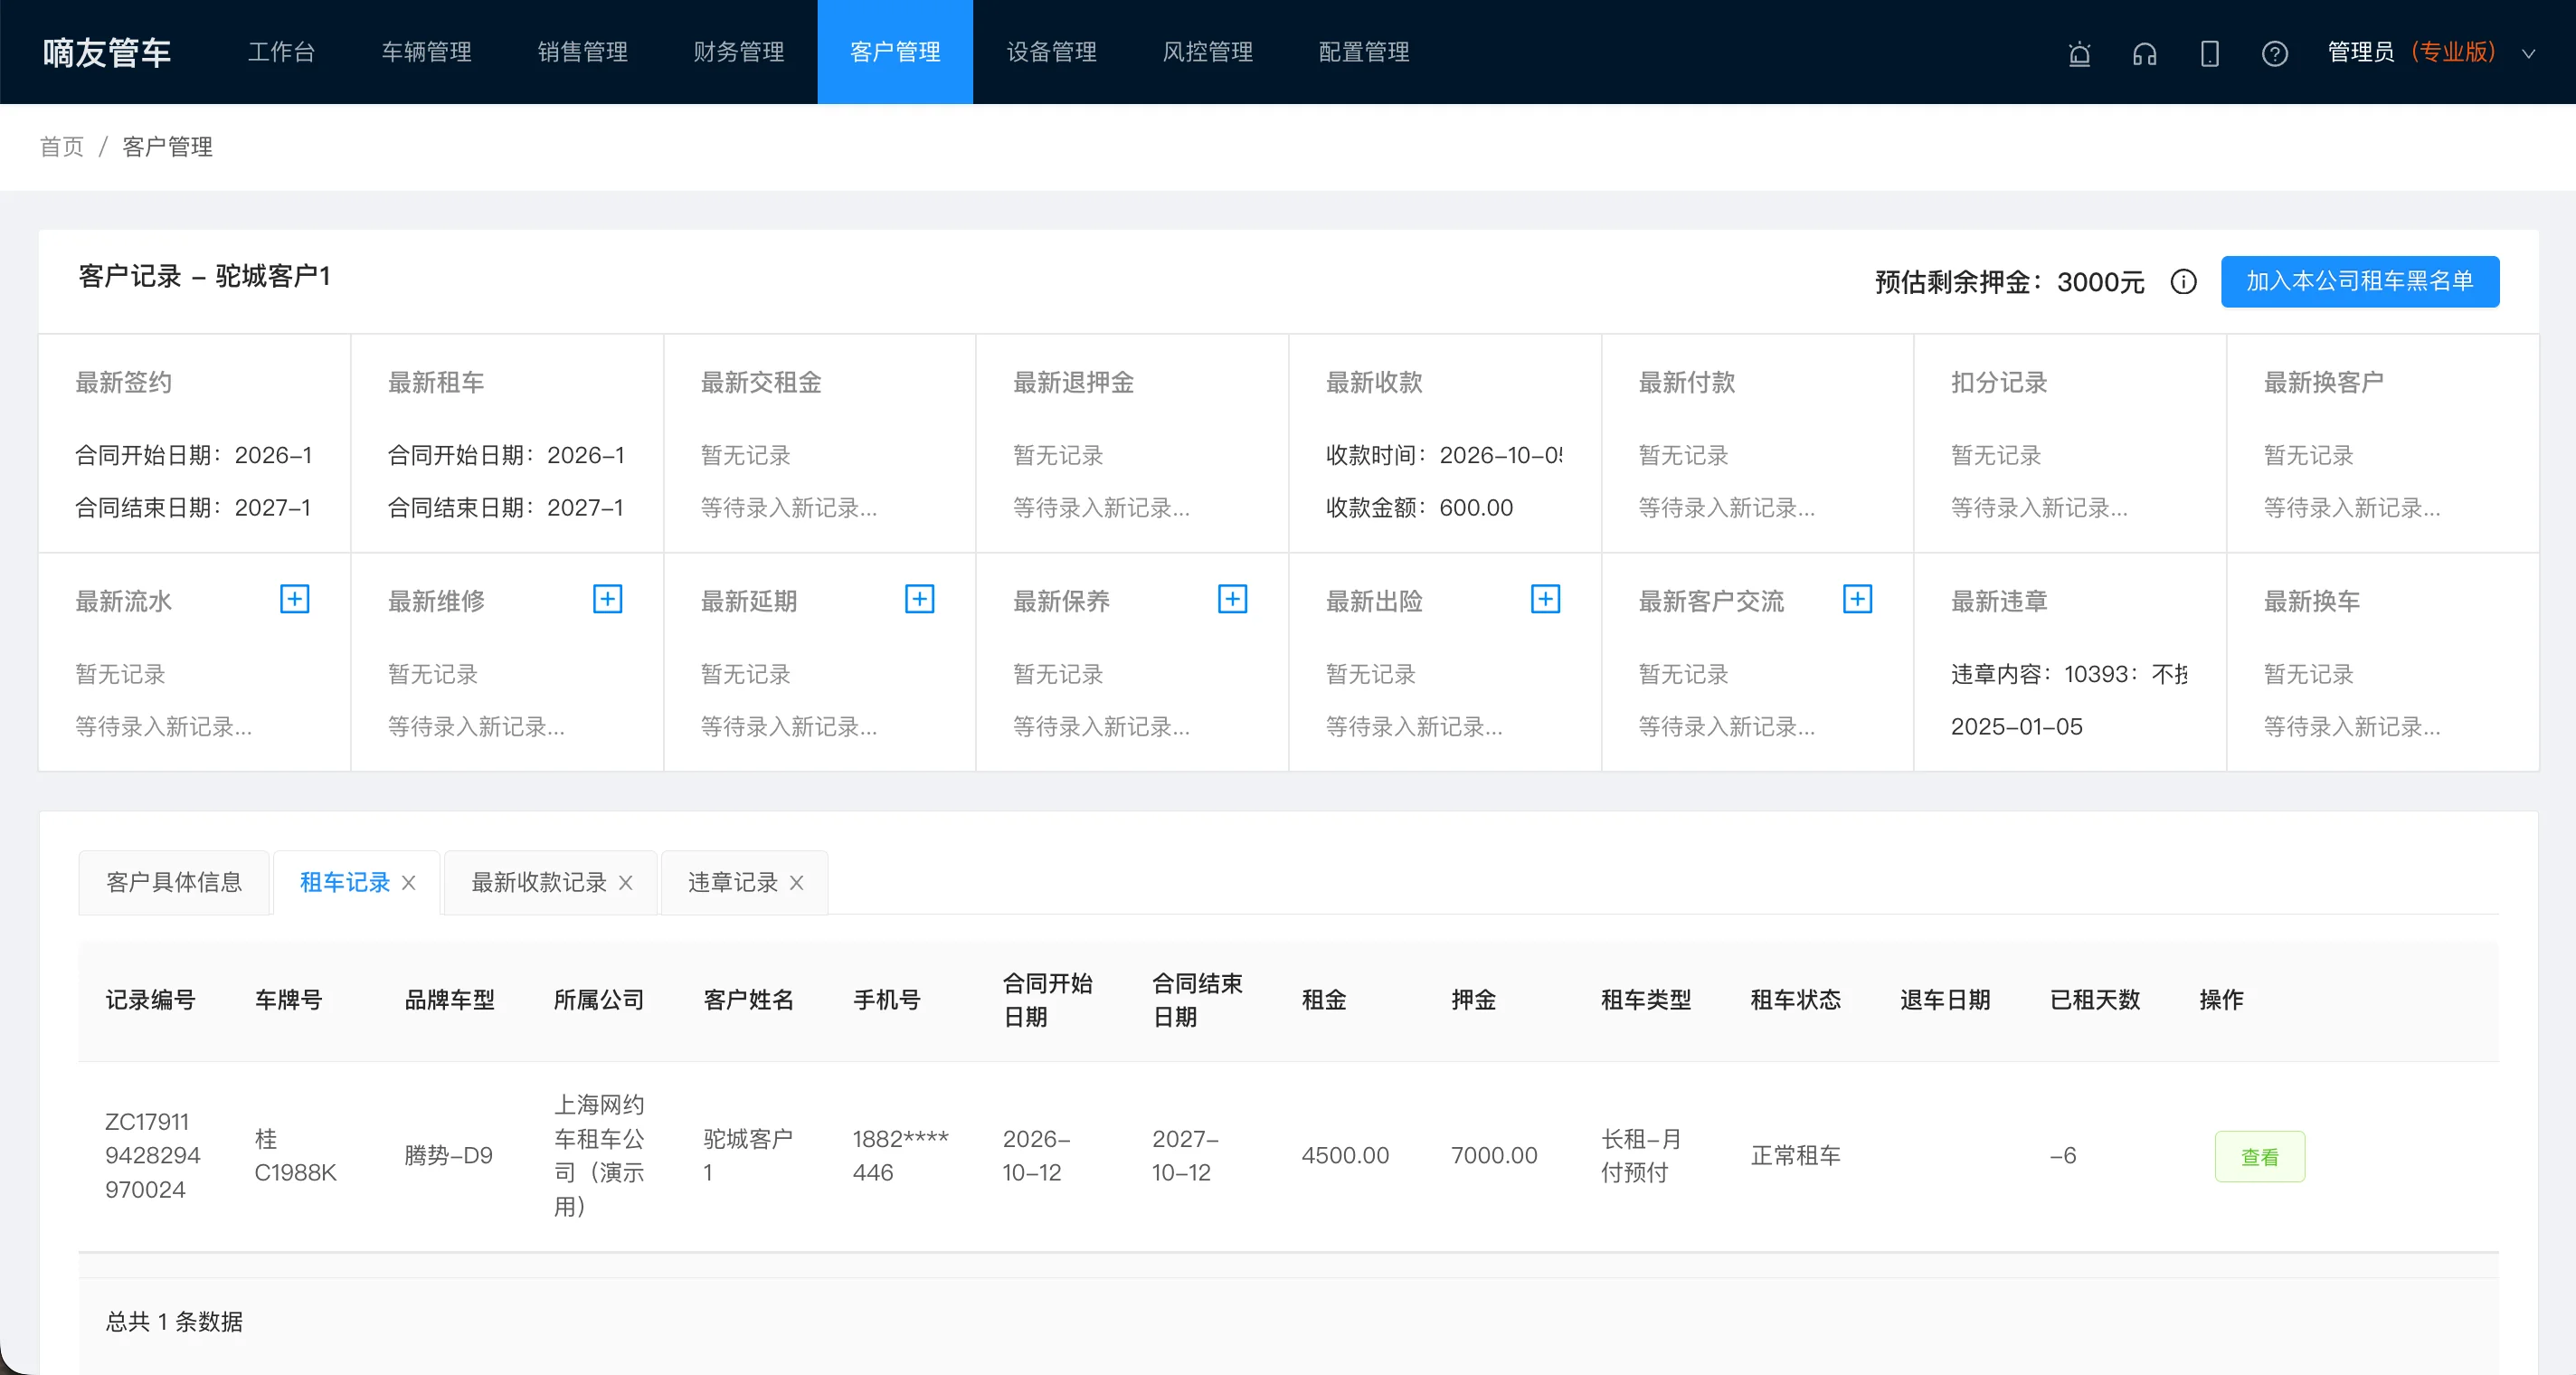
Task: Add a new 最新保养 record
Action: coord(1232,599)
